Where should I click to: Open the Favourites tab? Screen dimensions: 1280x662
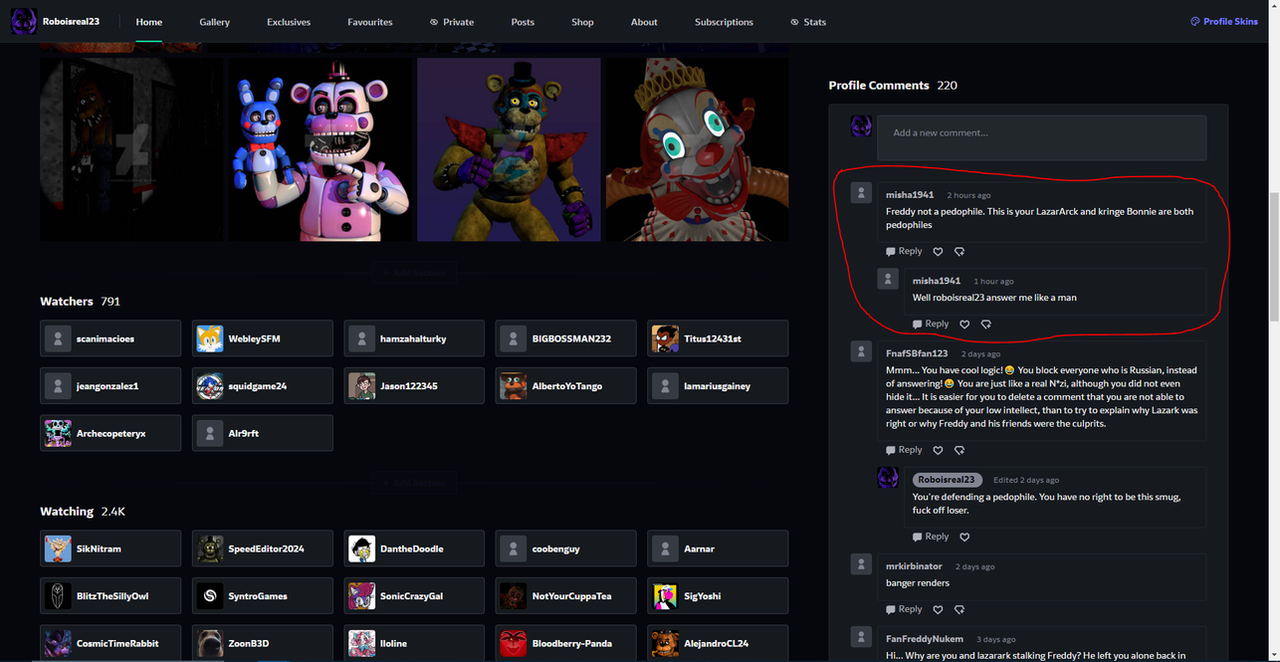click(x=370, y=22)
